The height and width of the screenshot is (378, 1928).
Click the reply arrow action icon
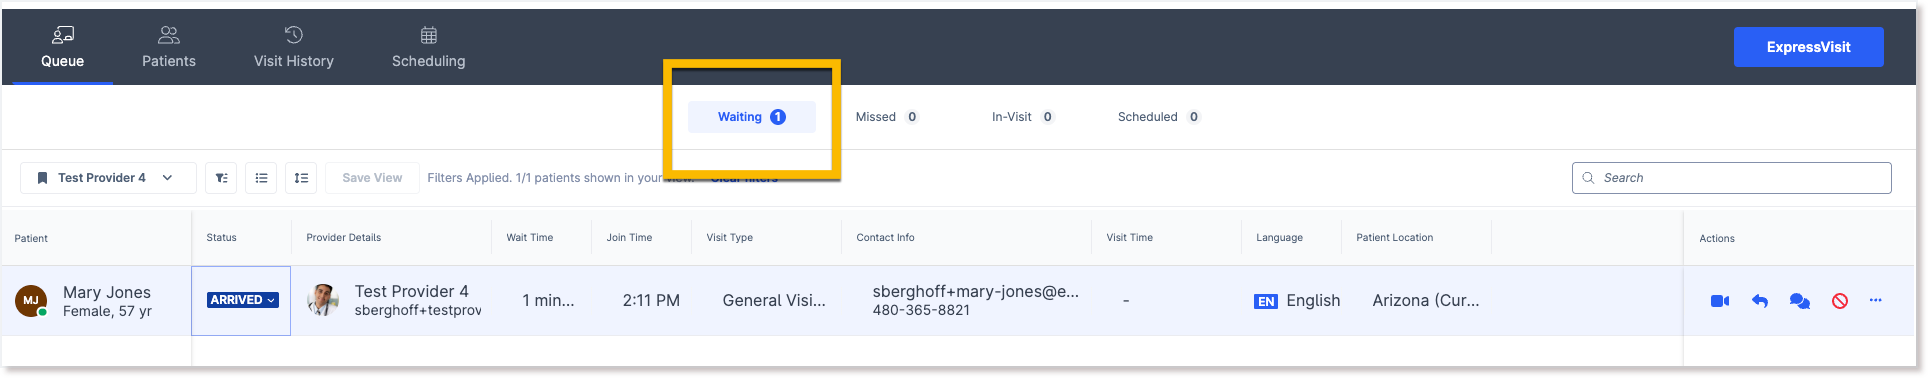point(1760,301)
